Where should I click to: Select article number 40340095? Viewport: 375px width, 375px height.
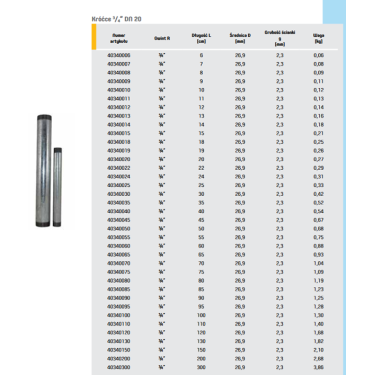tap(119, 307)
